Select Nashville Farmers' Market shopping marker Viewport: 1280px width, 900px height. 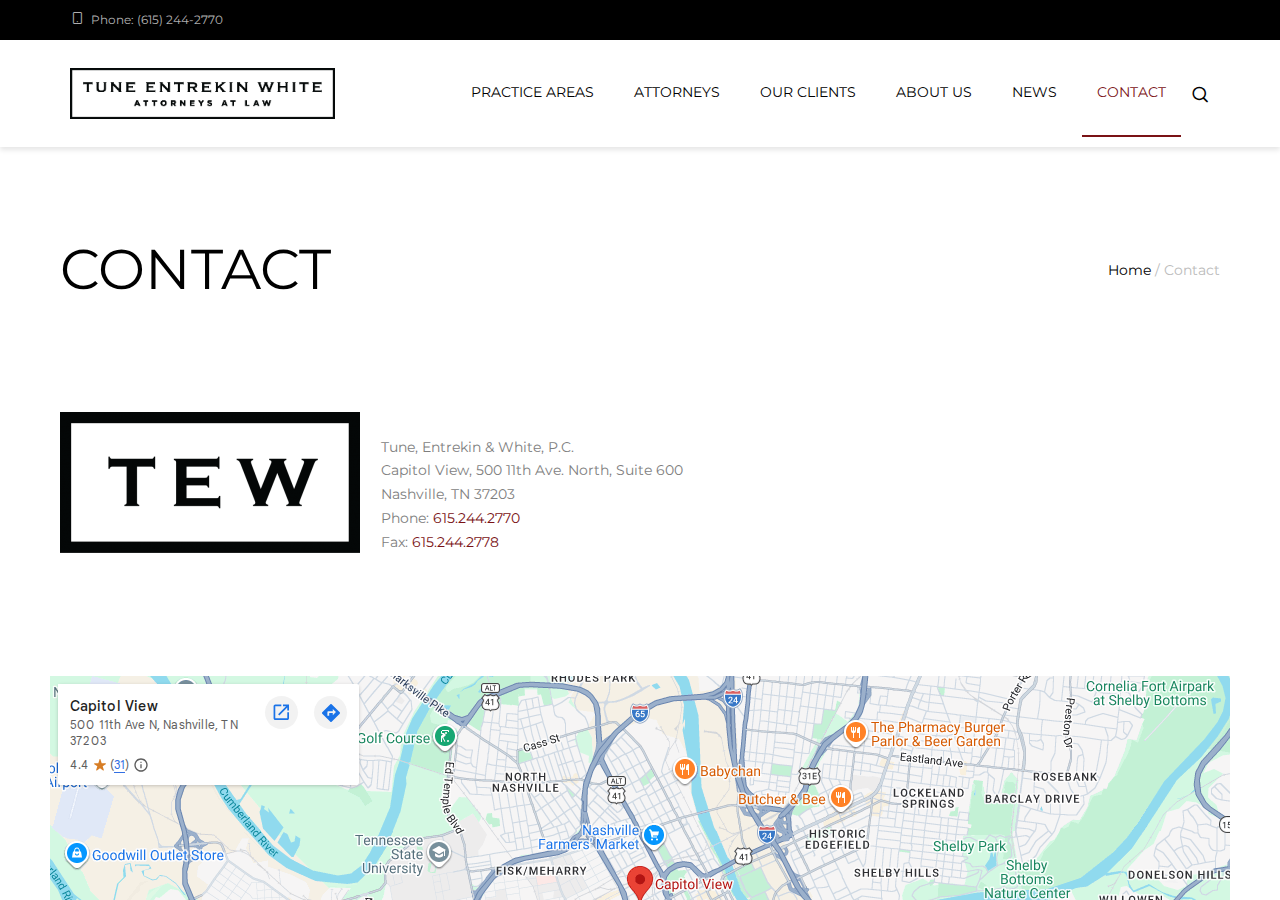tap(654, 834)
